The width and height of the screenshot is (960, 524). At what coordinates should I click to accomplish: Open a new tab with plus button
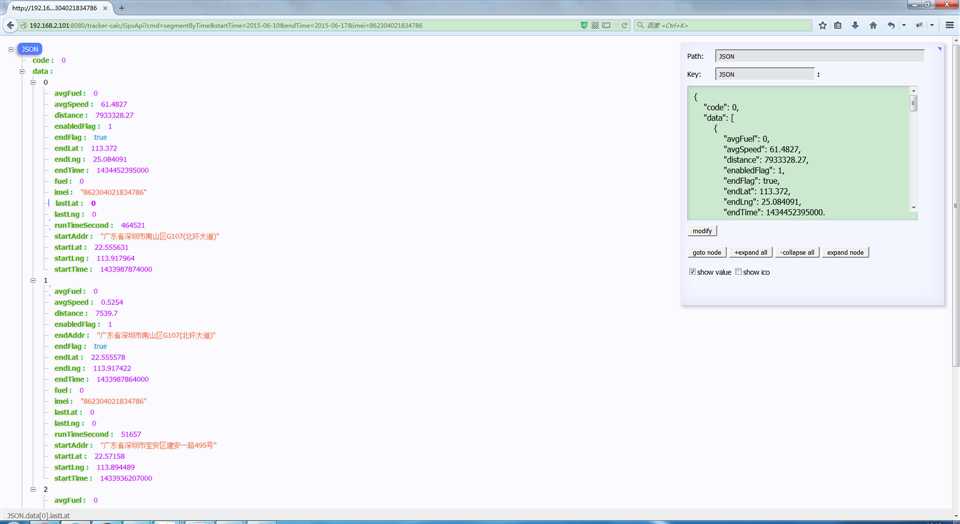pyautogui.click(x=121, y=8)
